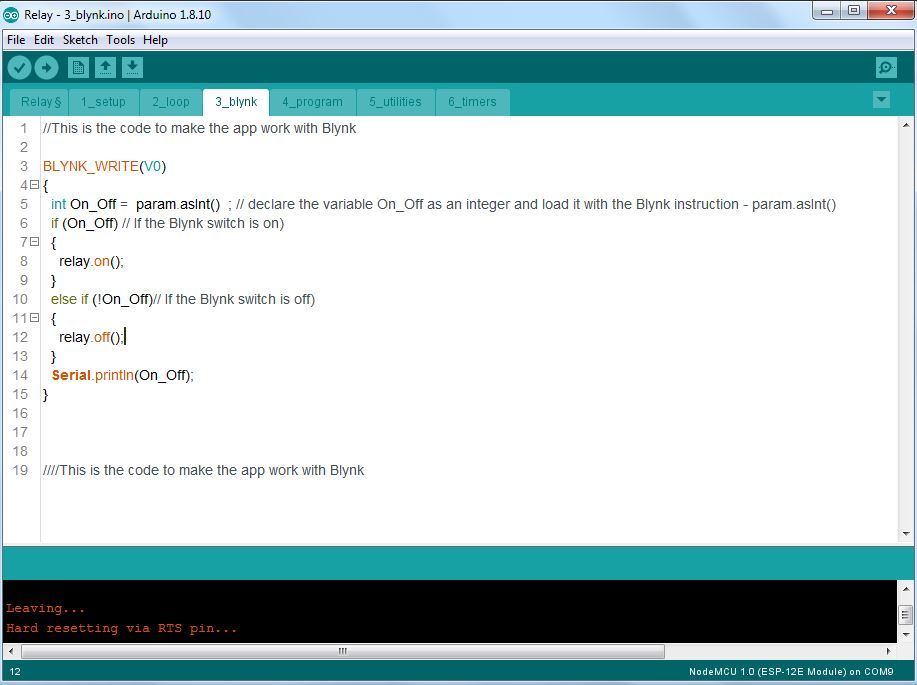The width and height of the screenshot is (917, 685).
Task: Click the NodeMCU 1.0 board status text
Action: (x=791, y=672)
